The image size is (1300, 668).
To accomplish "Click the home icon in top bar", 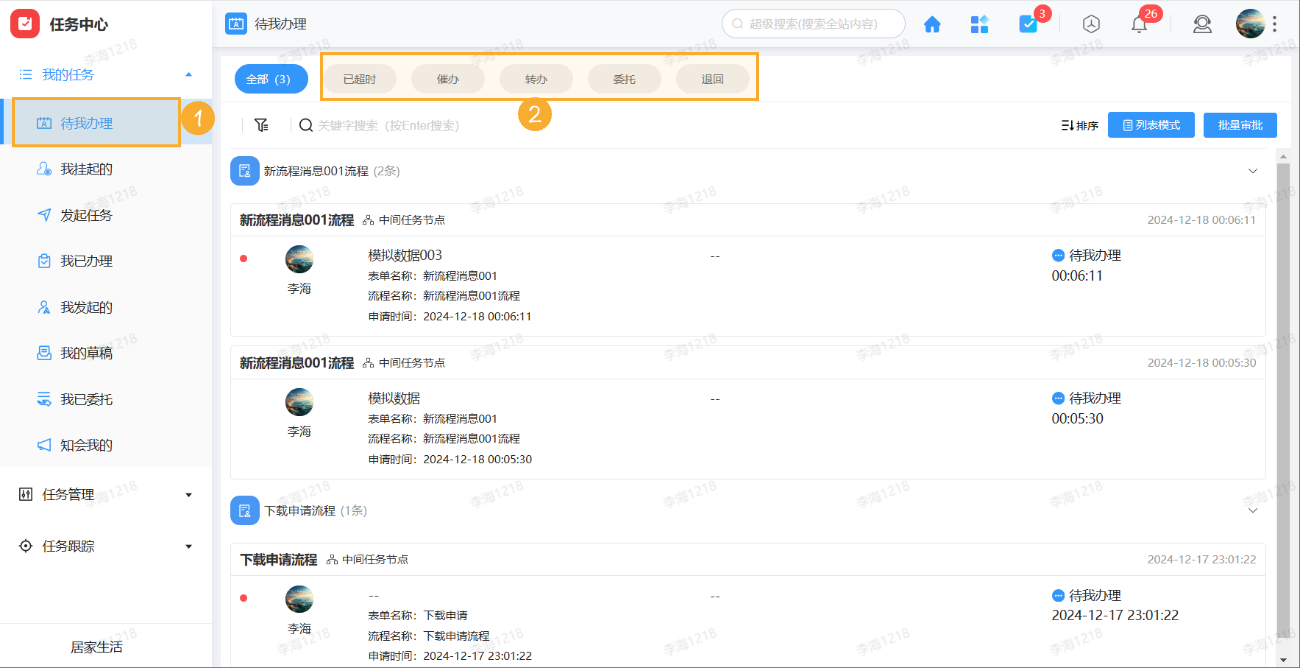I will 931,23.
